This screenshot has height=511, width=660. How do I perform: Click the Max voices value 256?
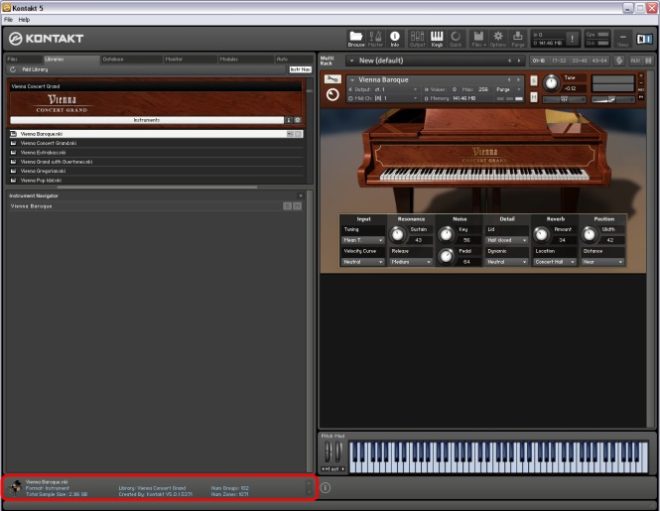pyautogui.click(x=483, y=90)
